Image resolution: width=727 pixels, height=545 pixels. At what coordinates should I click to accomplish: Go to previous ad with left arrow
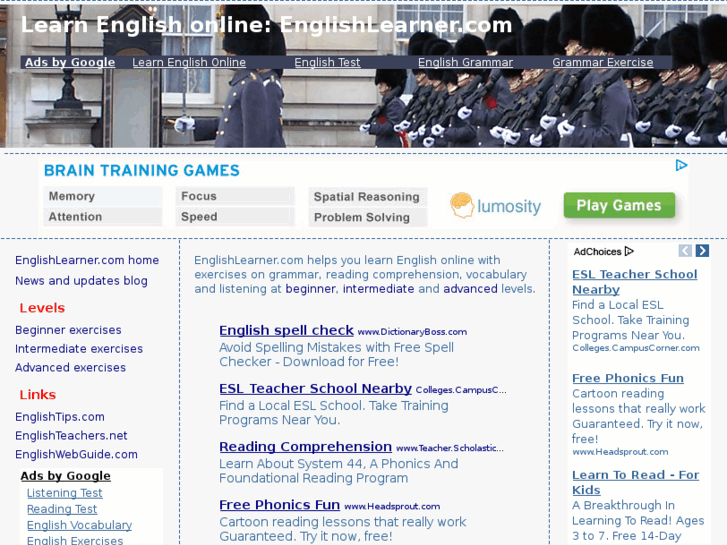click(x=685, y=251)
